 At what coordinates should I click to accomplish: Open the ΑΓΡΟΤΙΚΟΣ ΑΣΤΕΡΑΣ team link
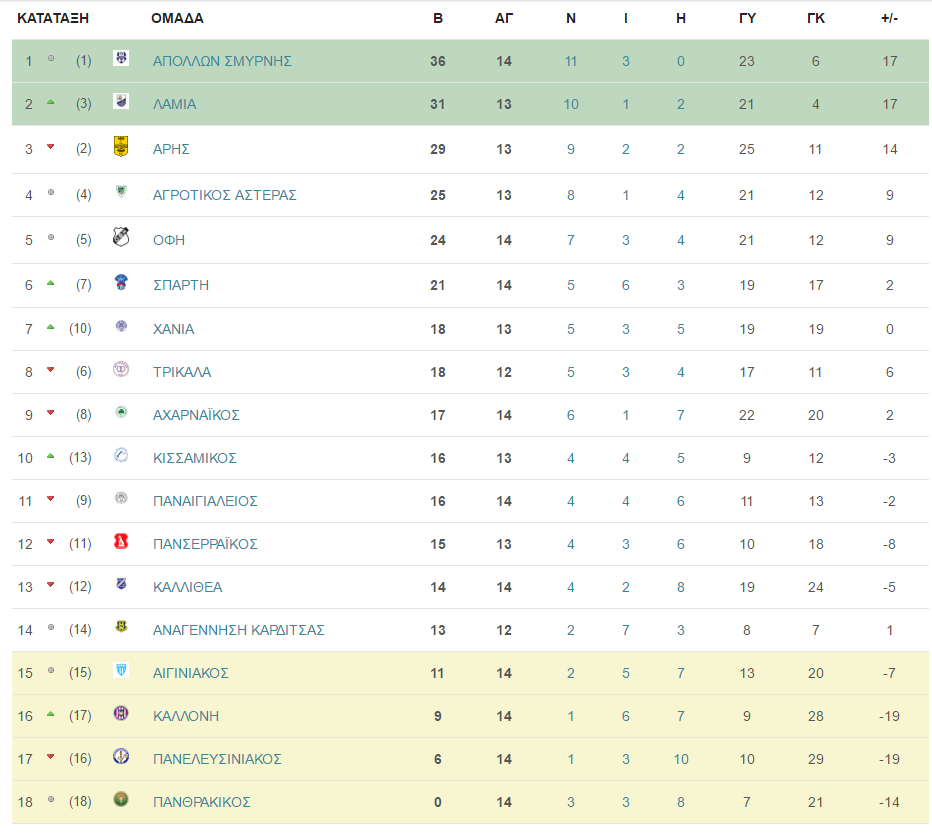(x=225, y=195)
